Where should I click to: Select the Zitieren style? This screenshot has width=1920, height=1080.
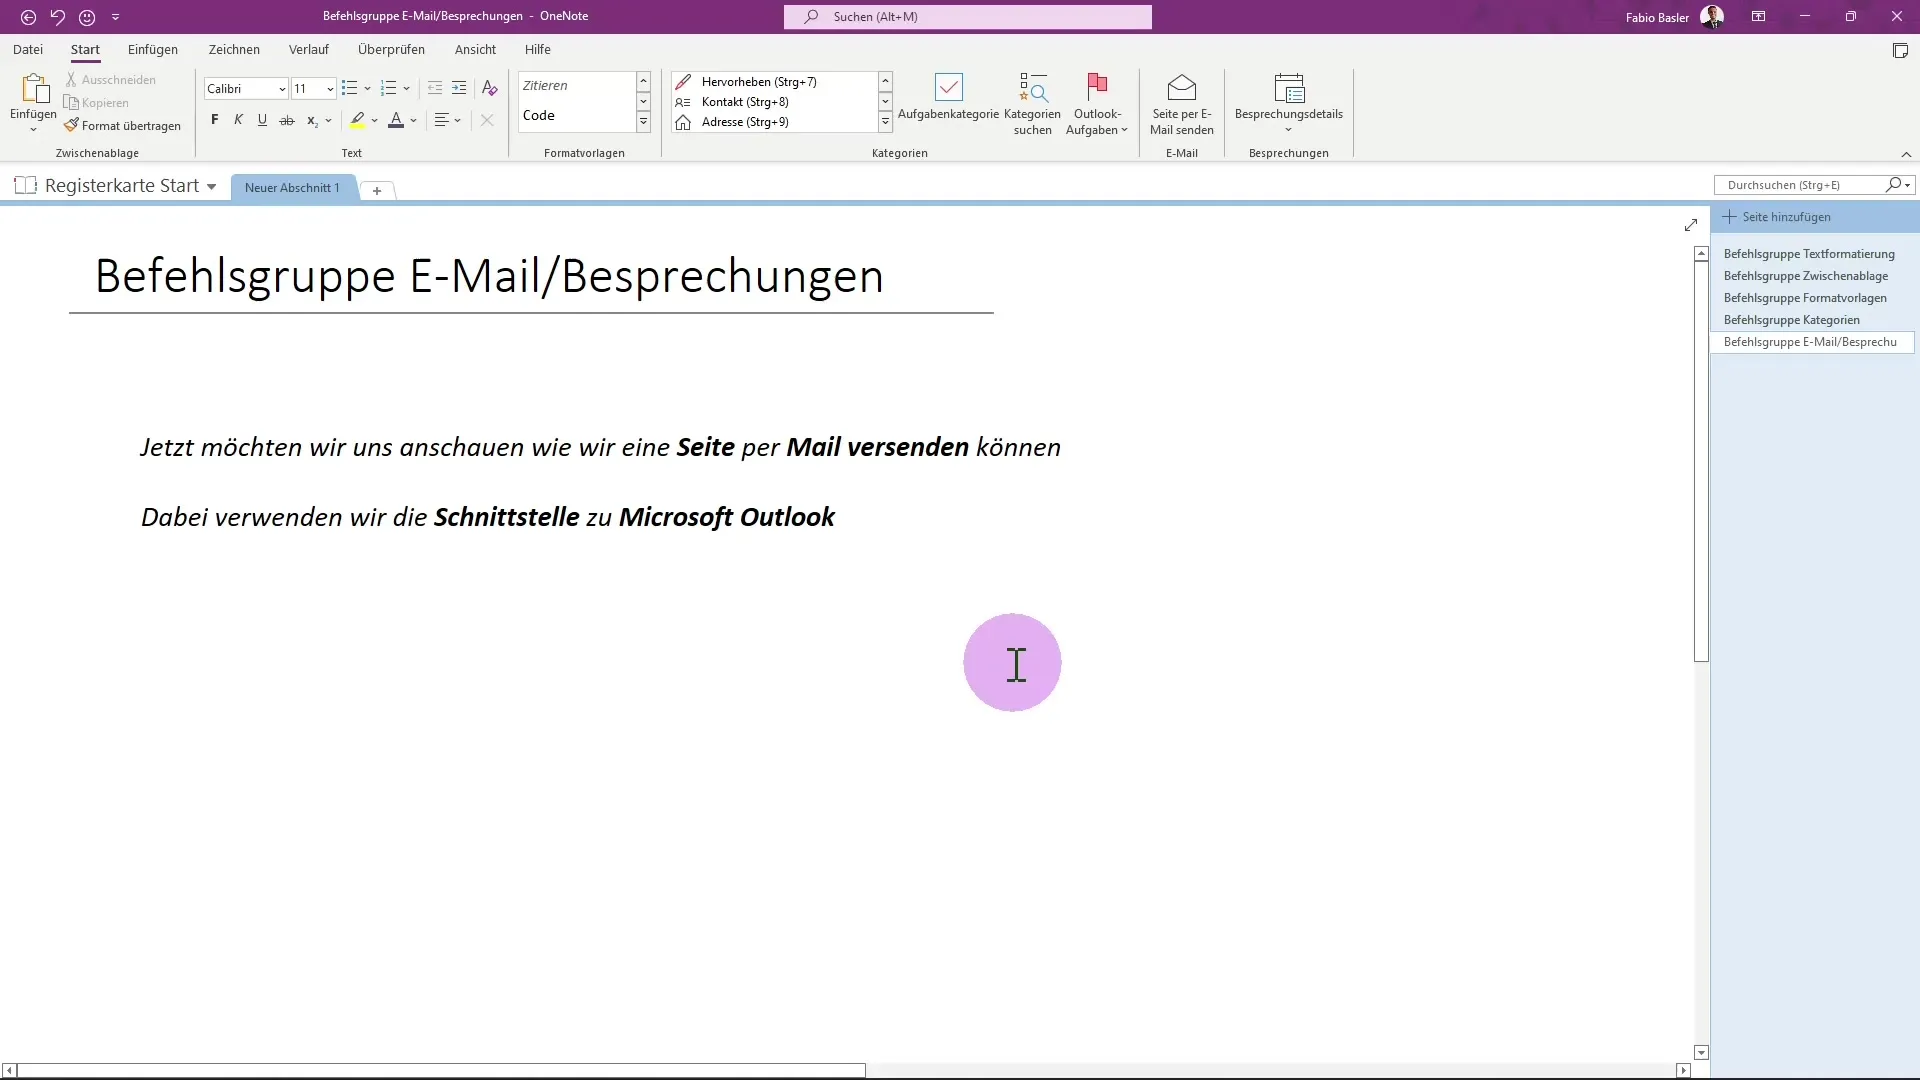577,86
